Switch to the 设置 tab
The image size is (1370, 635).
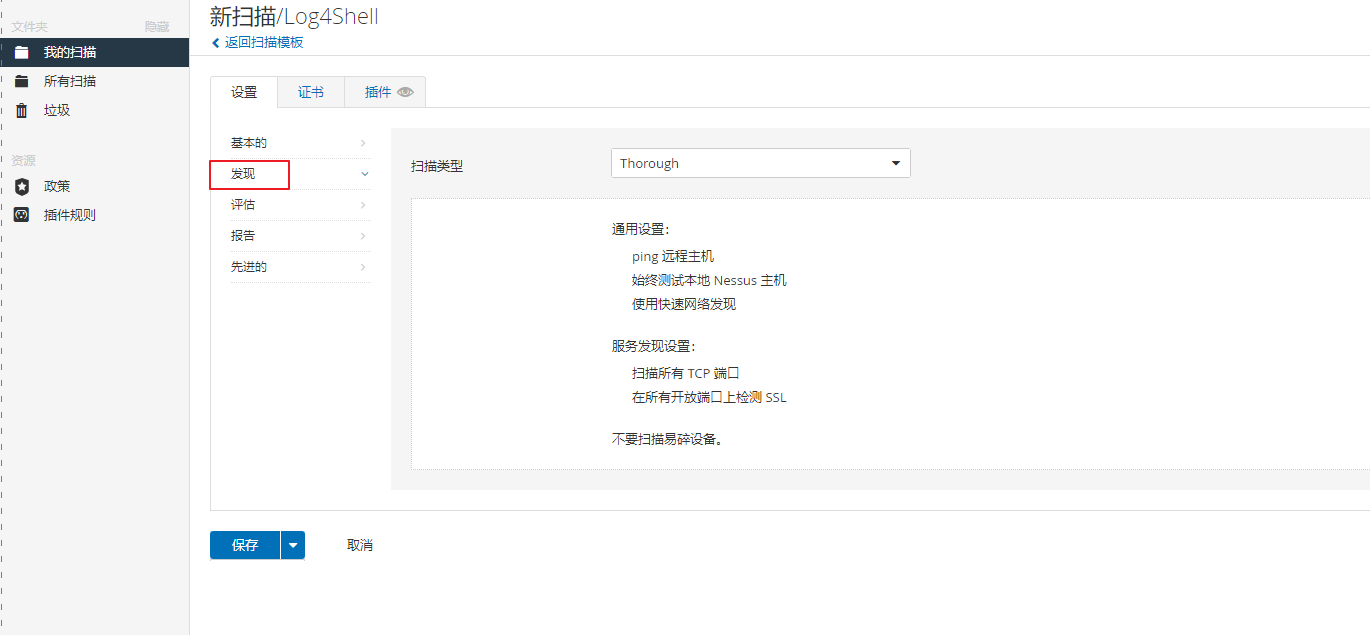coord(244,92)
